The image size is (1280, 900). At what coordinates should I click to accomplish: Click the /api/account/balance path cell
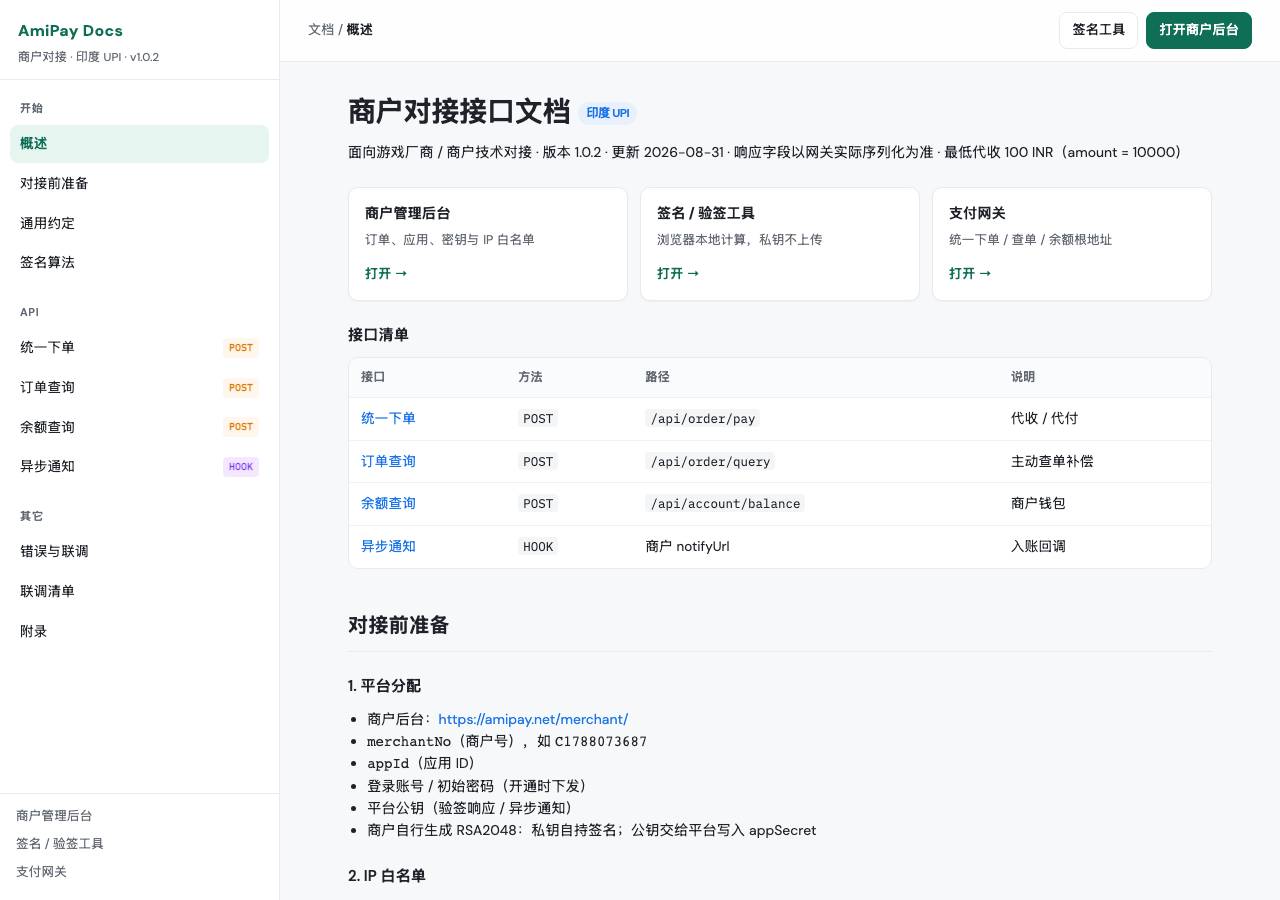[x=725, y=504]
